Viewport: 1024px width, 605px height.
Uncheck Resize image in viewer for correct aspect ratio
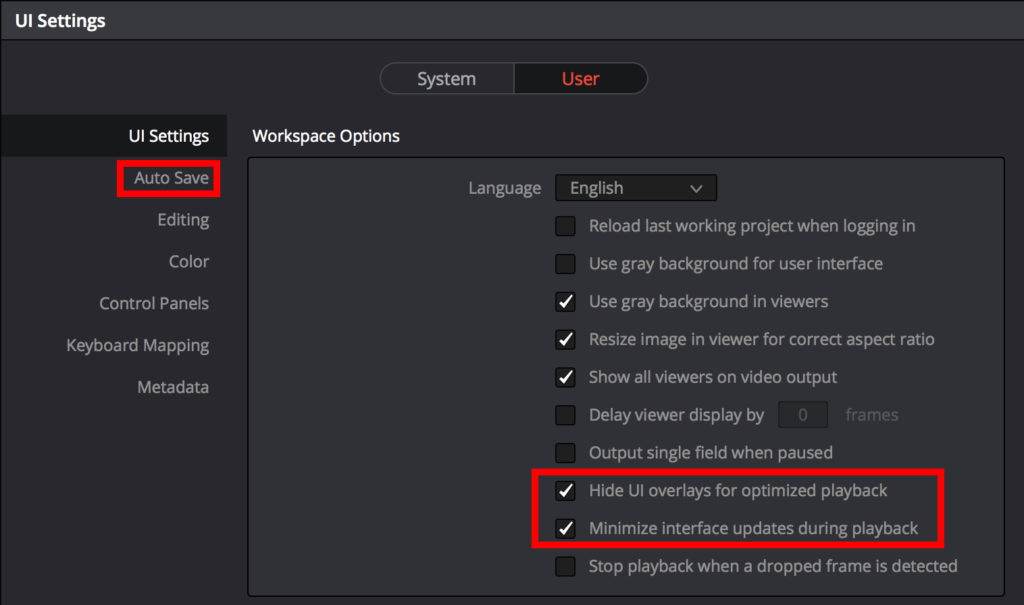[x=566, y=340]
